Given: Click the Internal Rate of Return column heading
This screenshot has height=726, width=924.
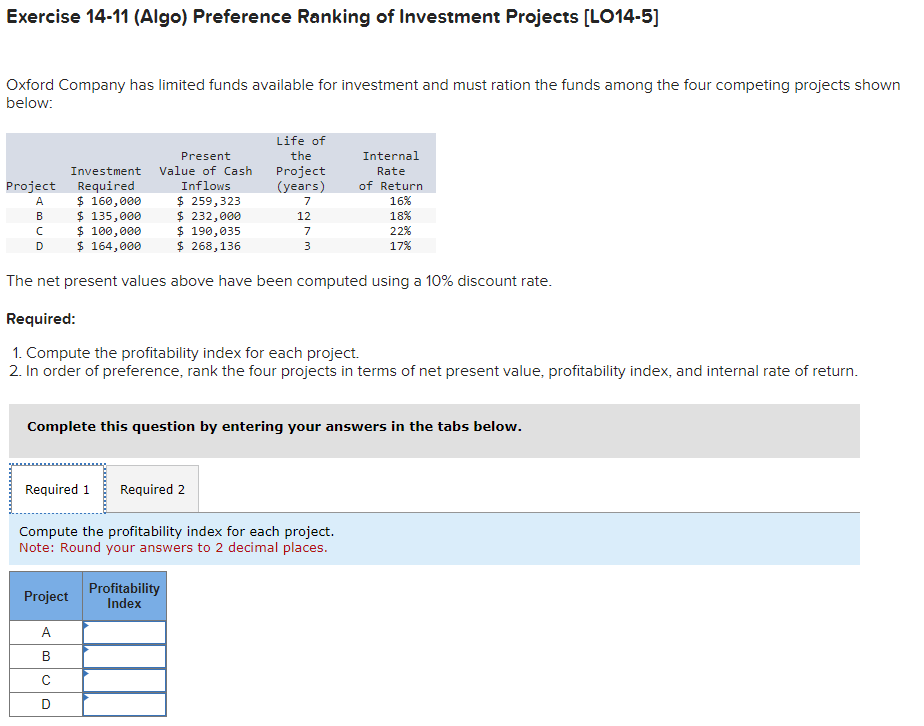Looking at the screenshot, I should tap(390, 170).
